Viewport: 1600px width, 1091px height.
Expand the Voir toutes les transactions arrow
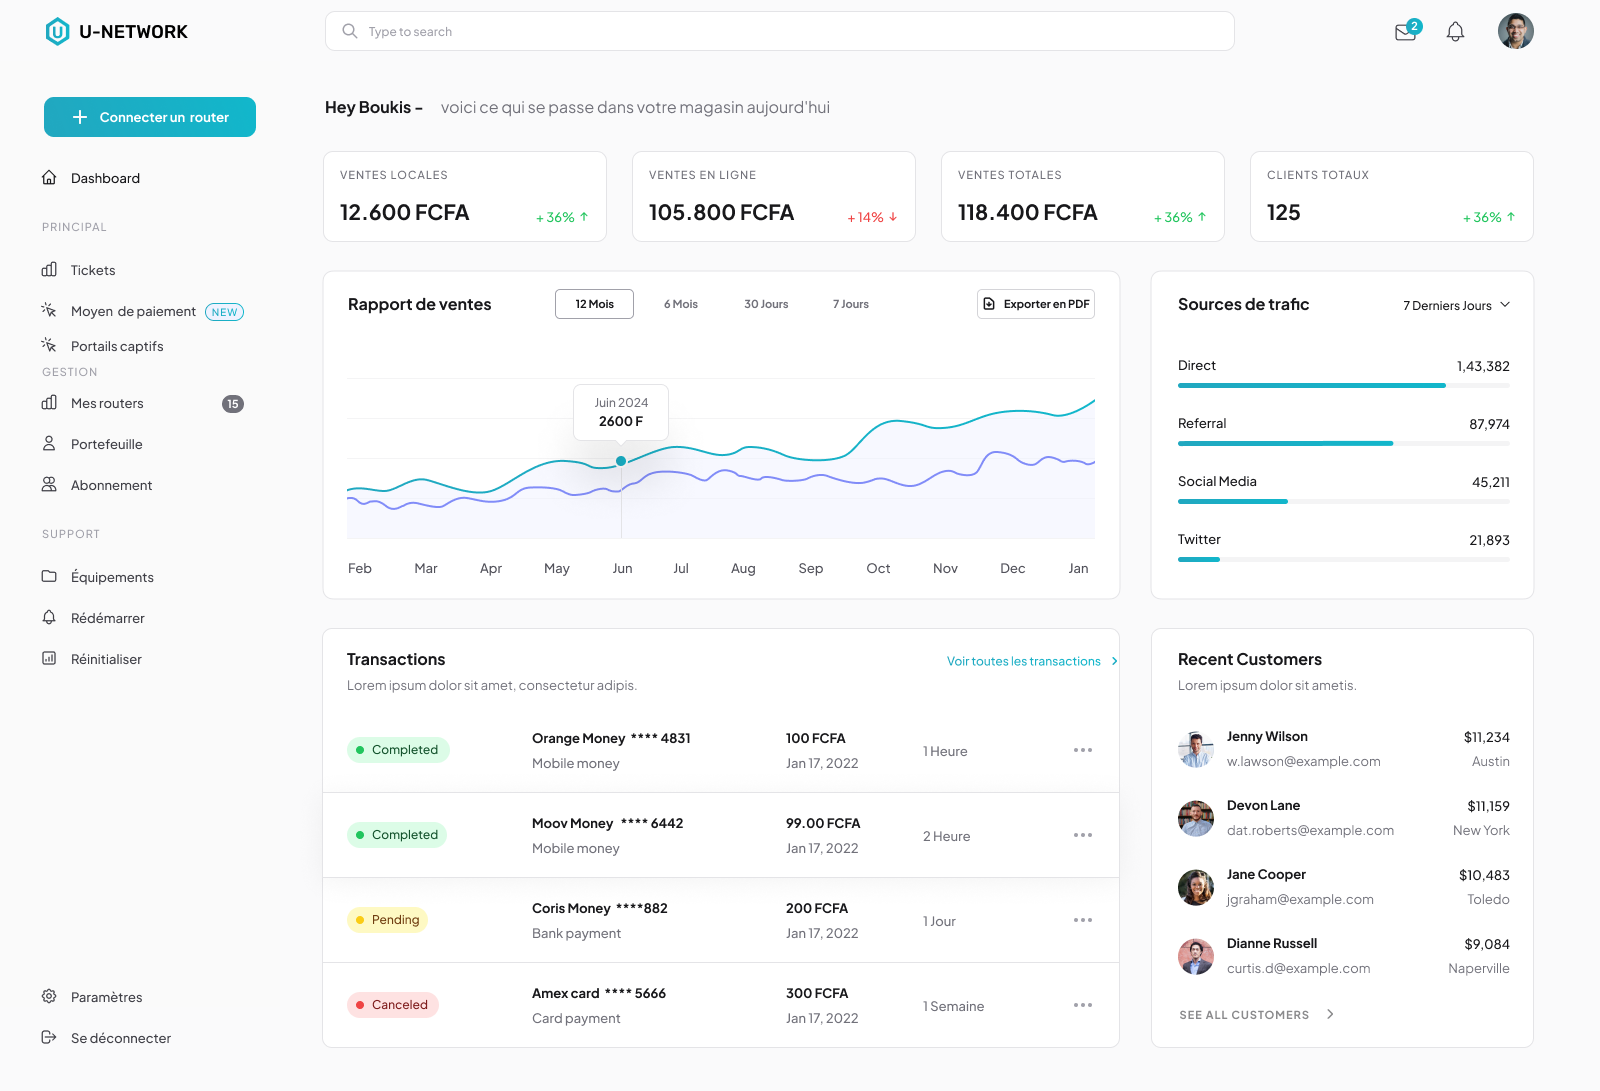1114,661
